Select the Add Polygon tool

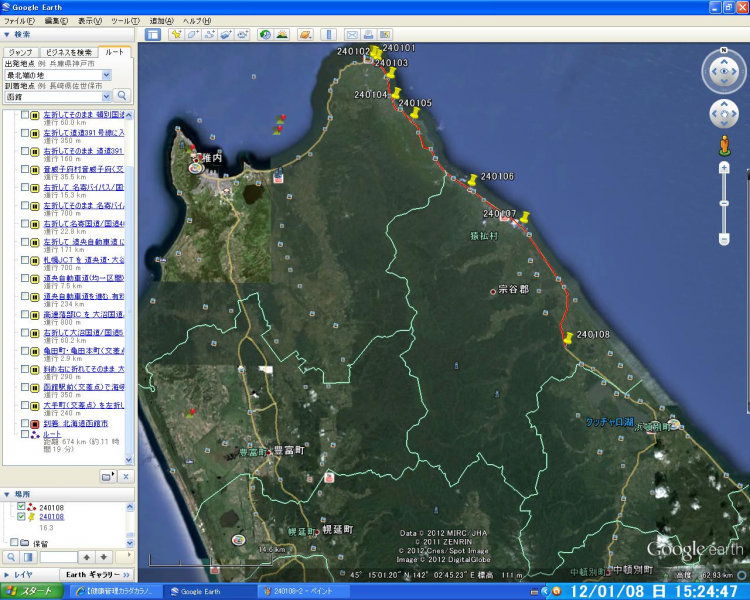193,34
